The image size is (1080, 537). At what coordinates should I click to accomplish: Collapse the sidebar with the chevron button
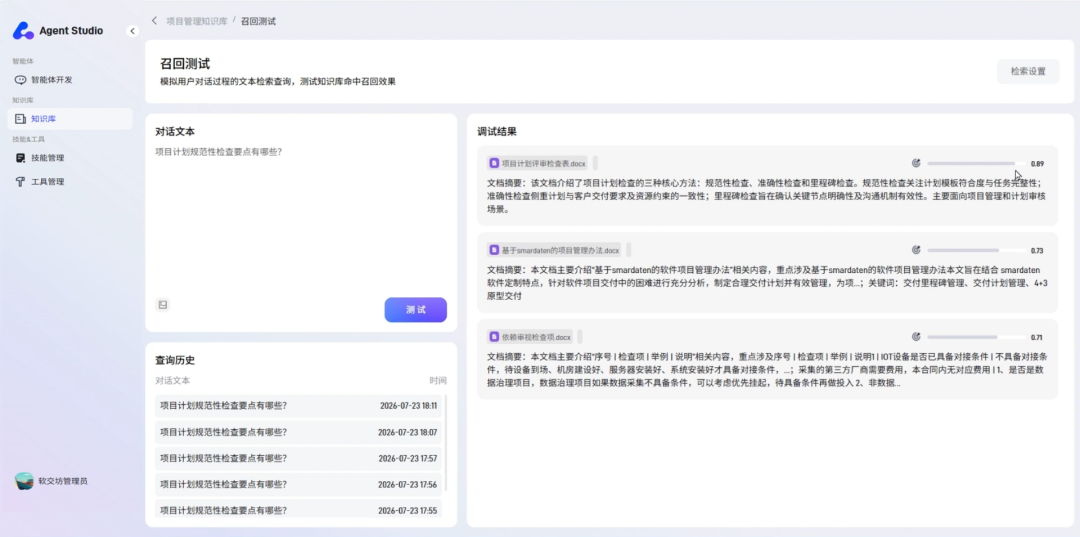(x=133, y=31)
